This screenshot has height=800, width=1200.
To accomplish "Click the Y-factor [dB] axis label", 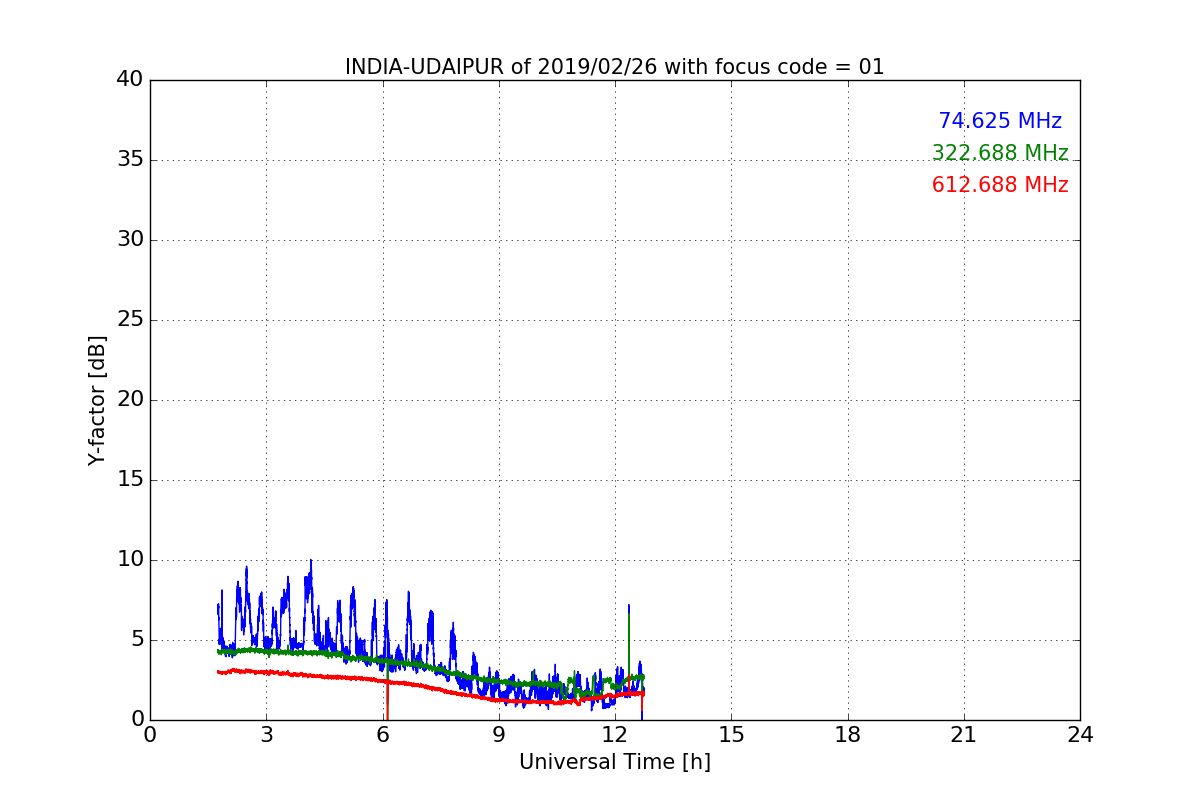I will click(x=96, y=400).
